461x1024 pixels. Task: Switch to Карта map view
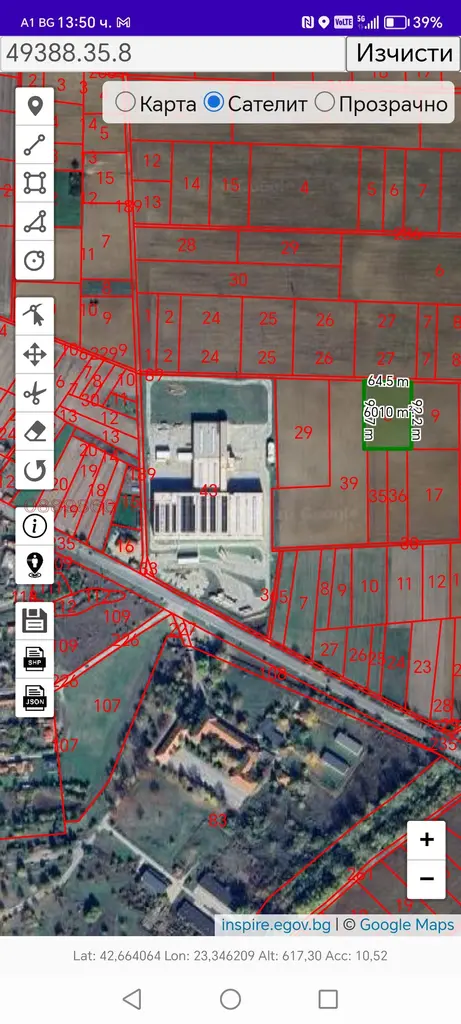click(155, 103)
